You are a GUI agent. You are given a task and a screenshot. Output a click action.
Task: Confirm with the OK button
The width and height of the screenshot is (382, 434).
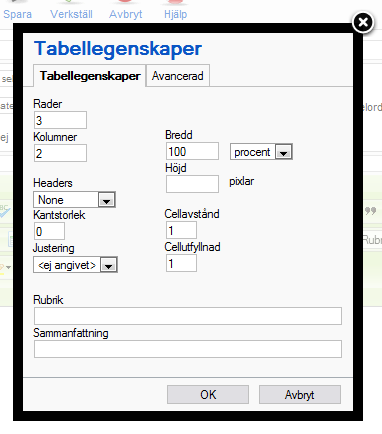(x=208, y=395)
